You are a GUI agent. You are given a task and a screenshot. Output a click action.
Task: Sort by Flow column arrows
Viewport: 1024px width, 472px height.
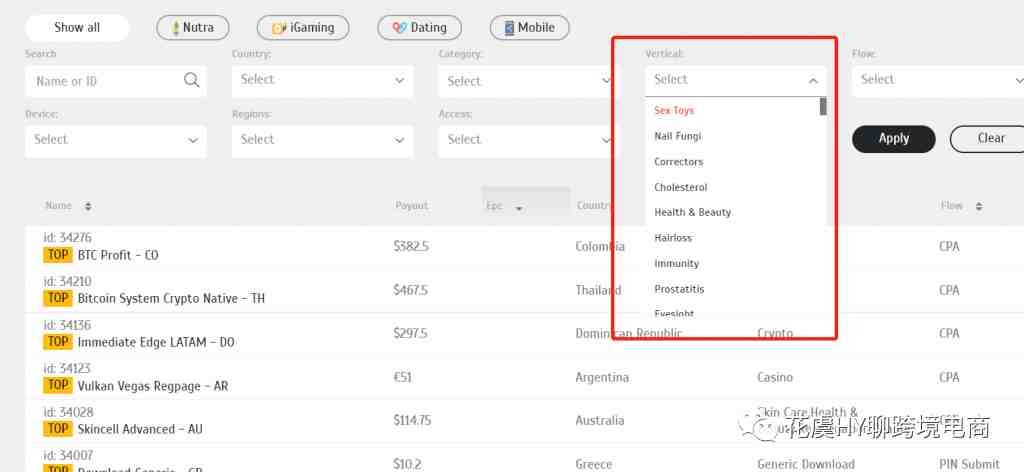coord(981,207)
